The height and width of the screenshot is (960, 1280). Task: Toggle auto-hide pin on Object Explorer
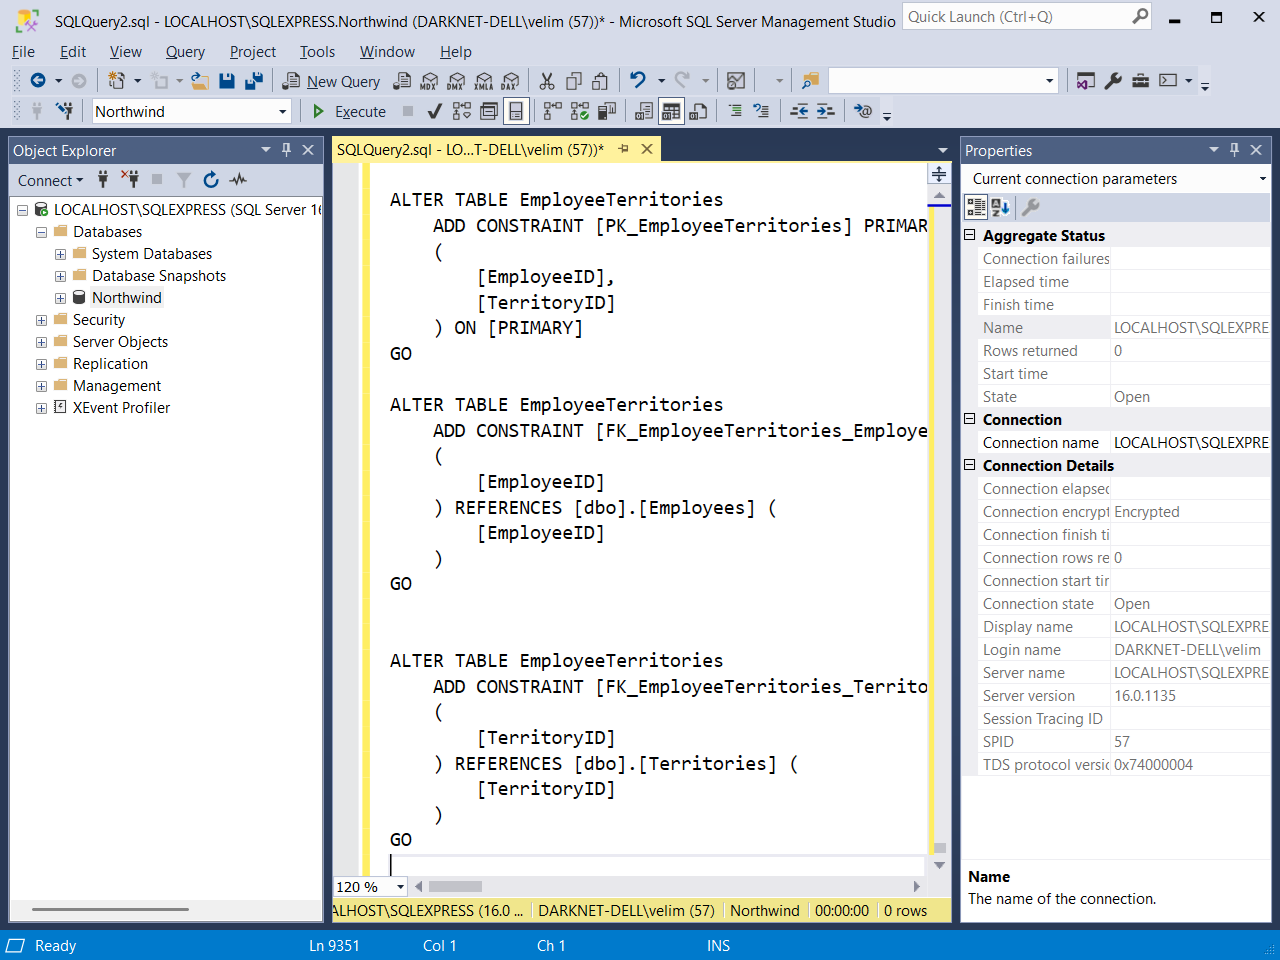[x=286, y=150]
